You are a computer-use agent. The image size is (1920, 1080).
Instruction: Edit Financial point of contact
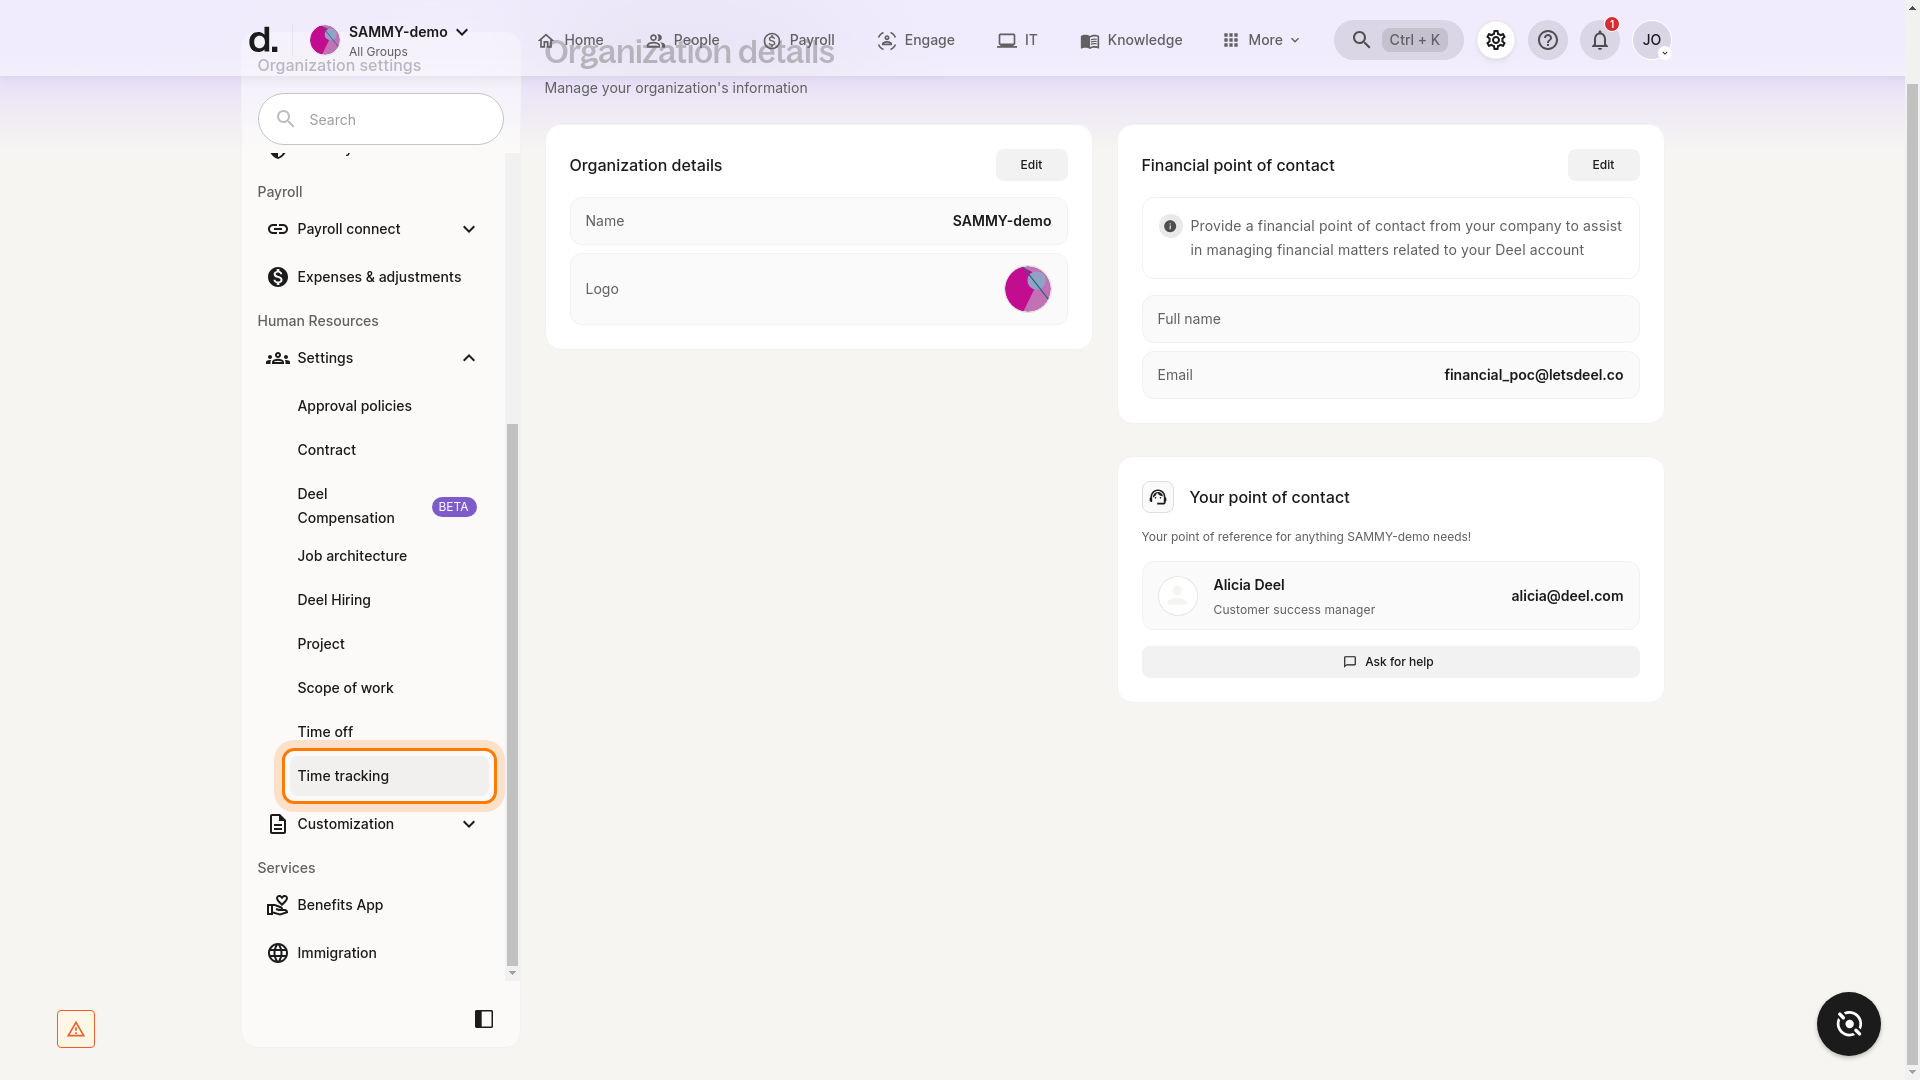[x=1603, y=165]
